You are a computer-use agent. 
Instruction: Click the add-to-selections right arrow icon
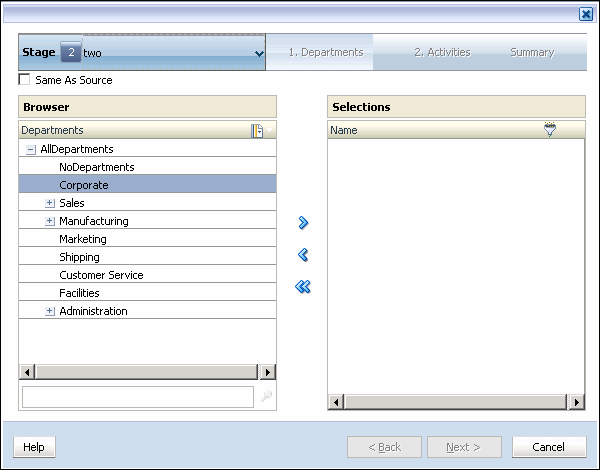tap(303, 222)
